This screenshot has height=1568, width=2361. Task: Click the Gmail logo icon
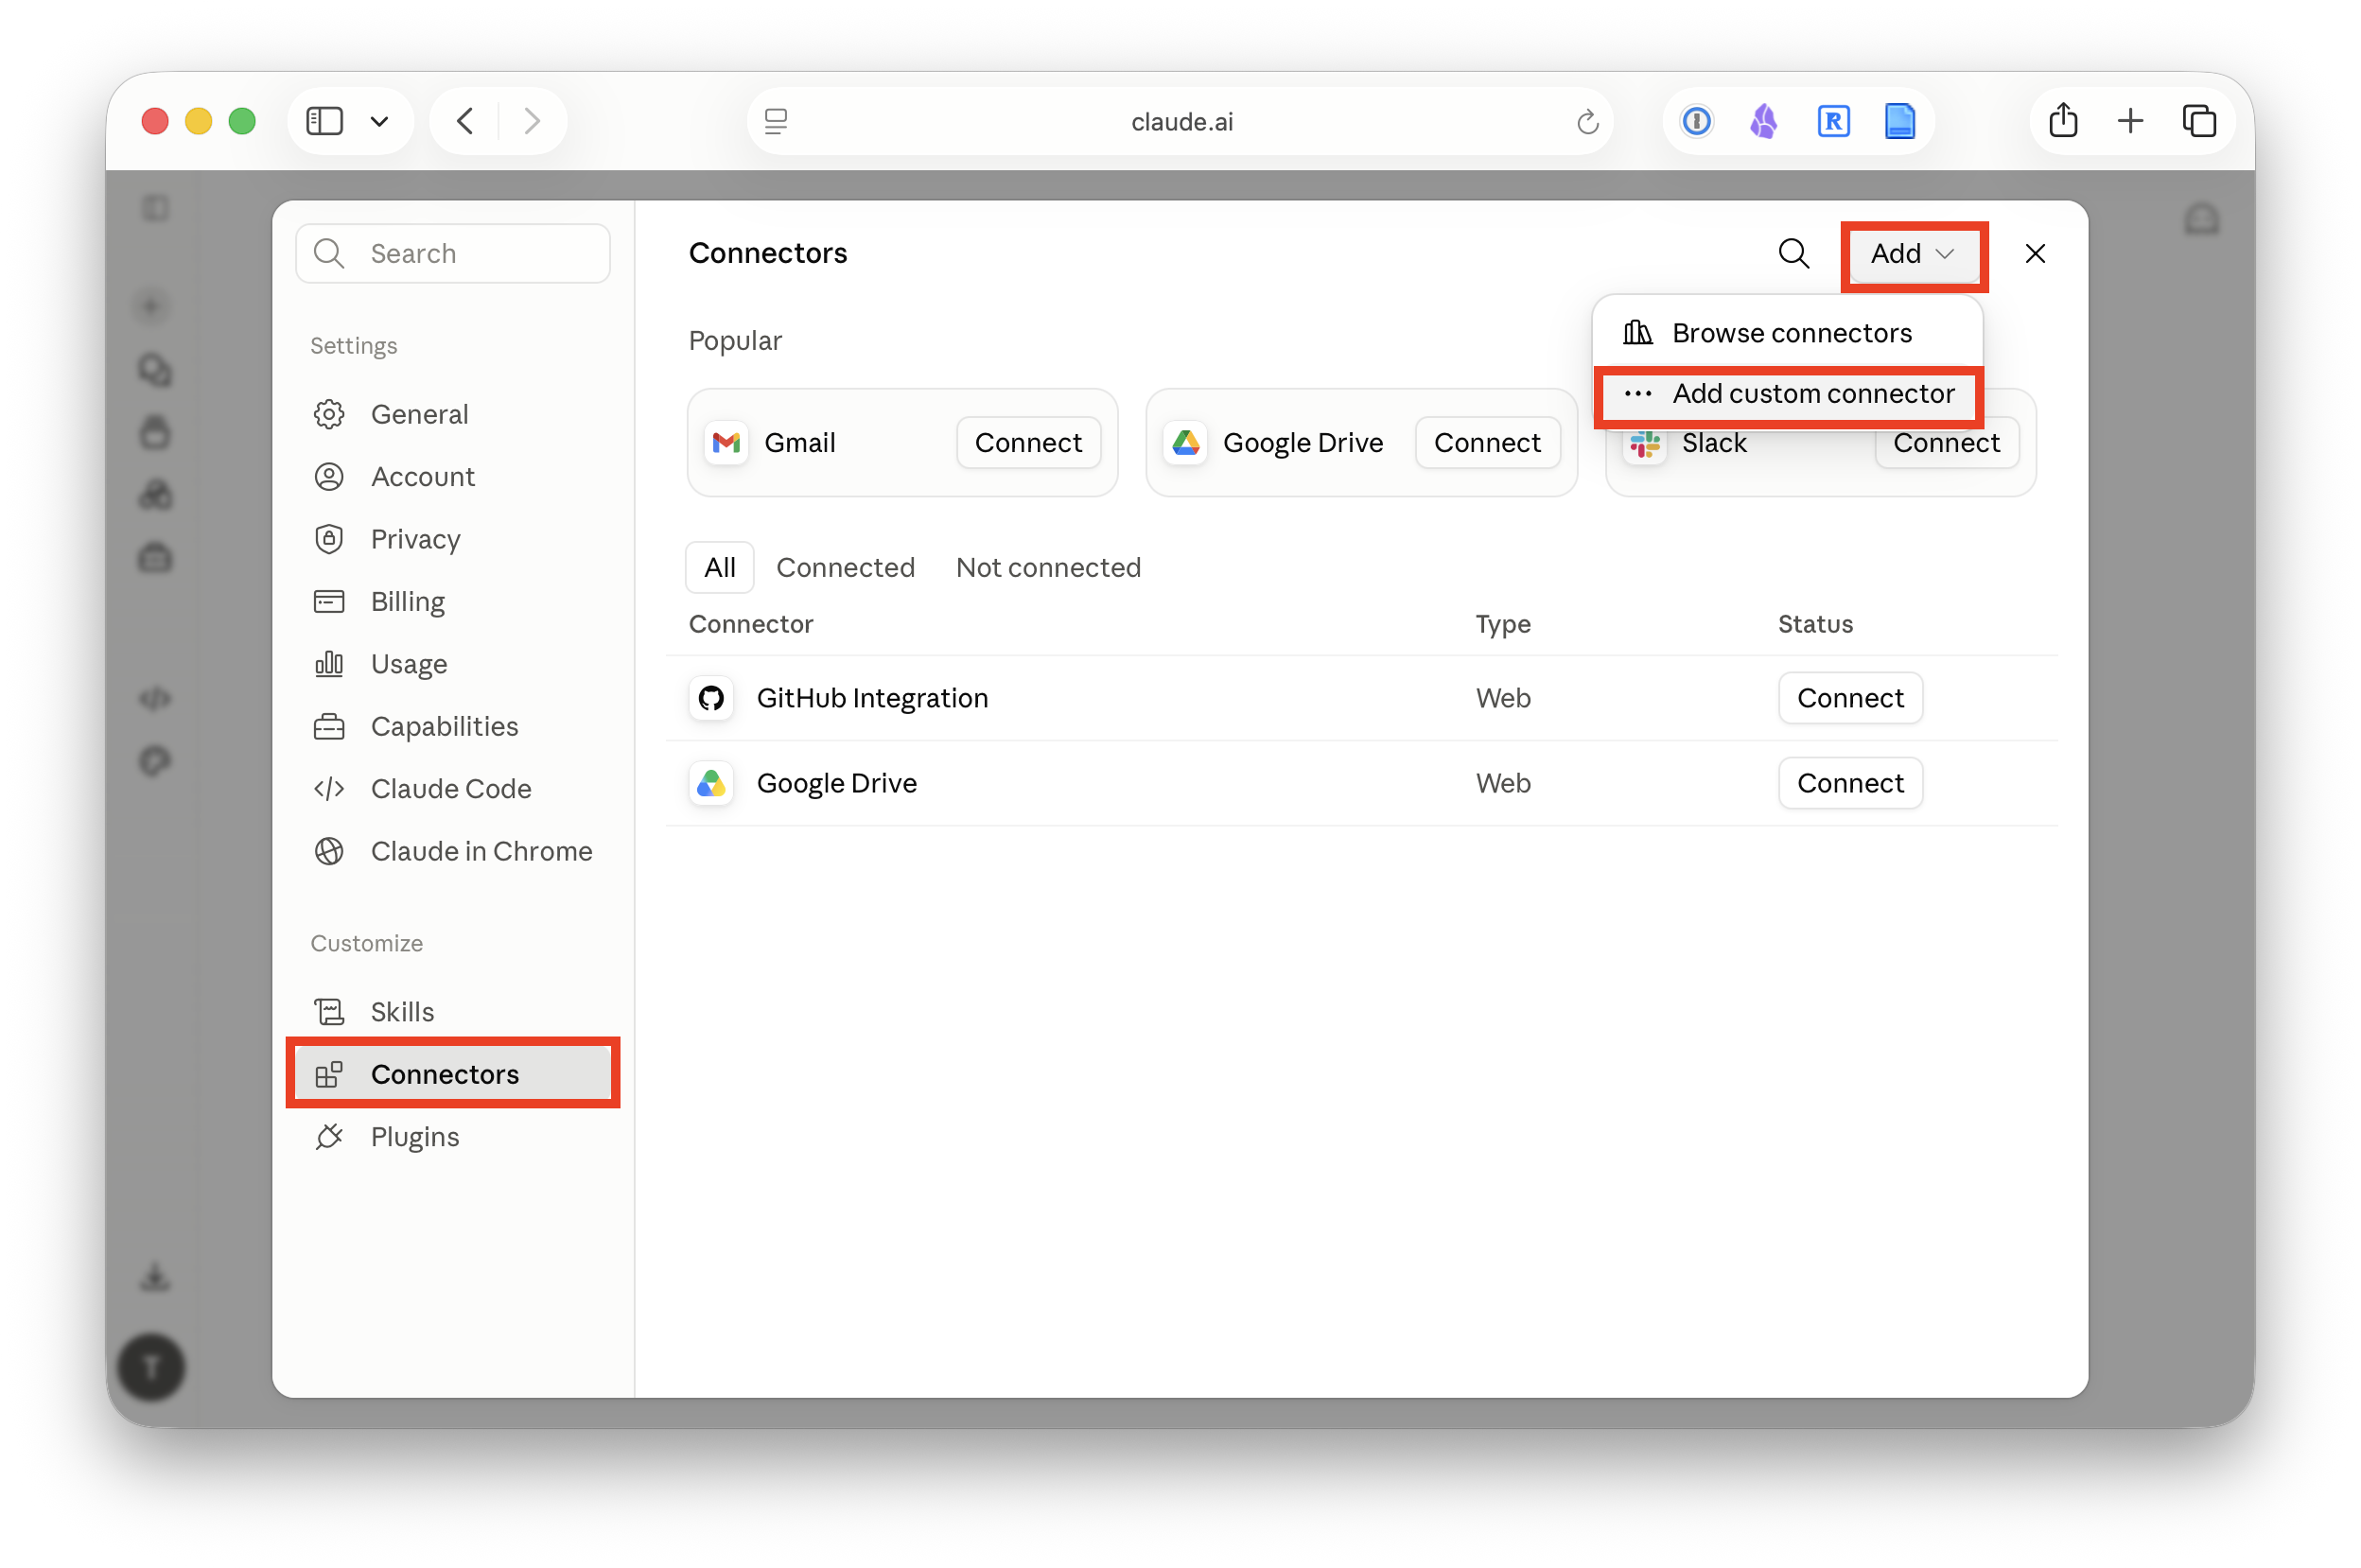click(726, 442)
